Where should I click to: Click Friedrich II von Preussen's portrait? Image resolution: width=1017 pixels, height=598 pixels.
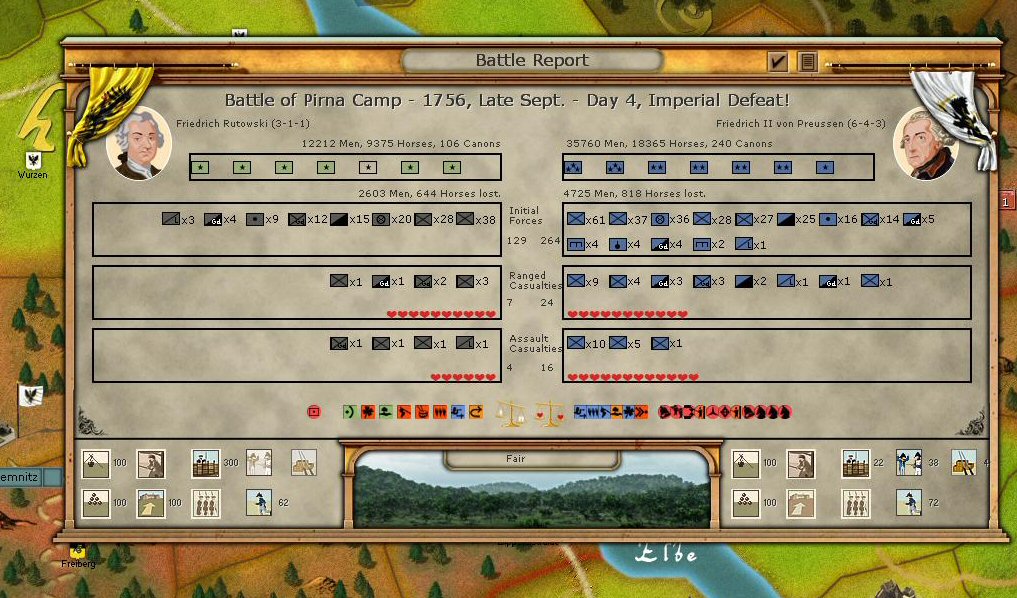(925, 142)
